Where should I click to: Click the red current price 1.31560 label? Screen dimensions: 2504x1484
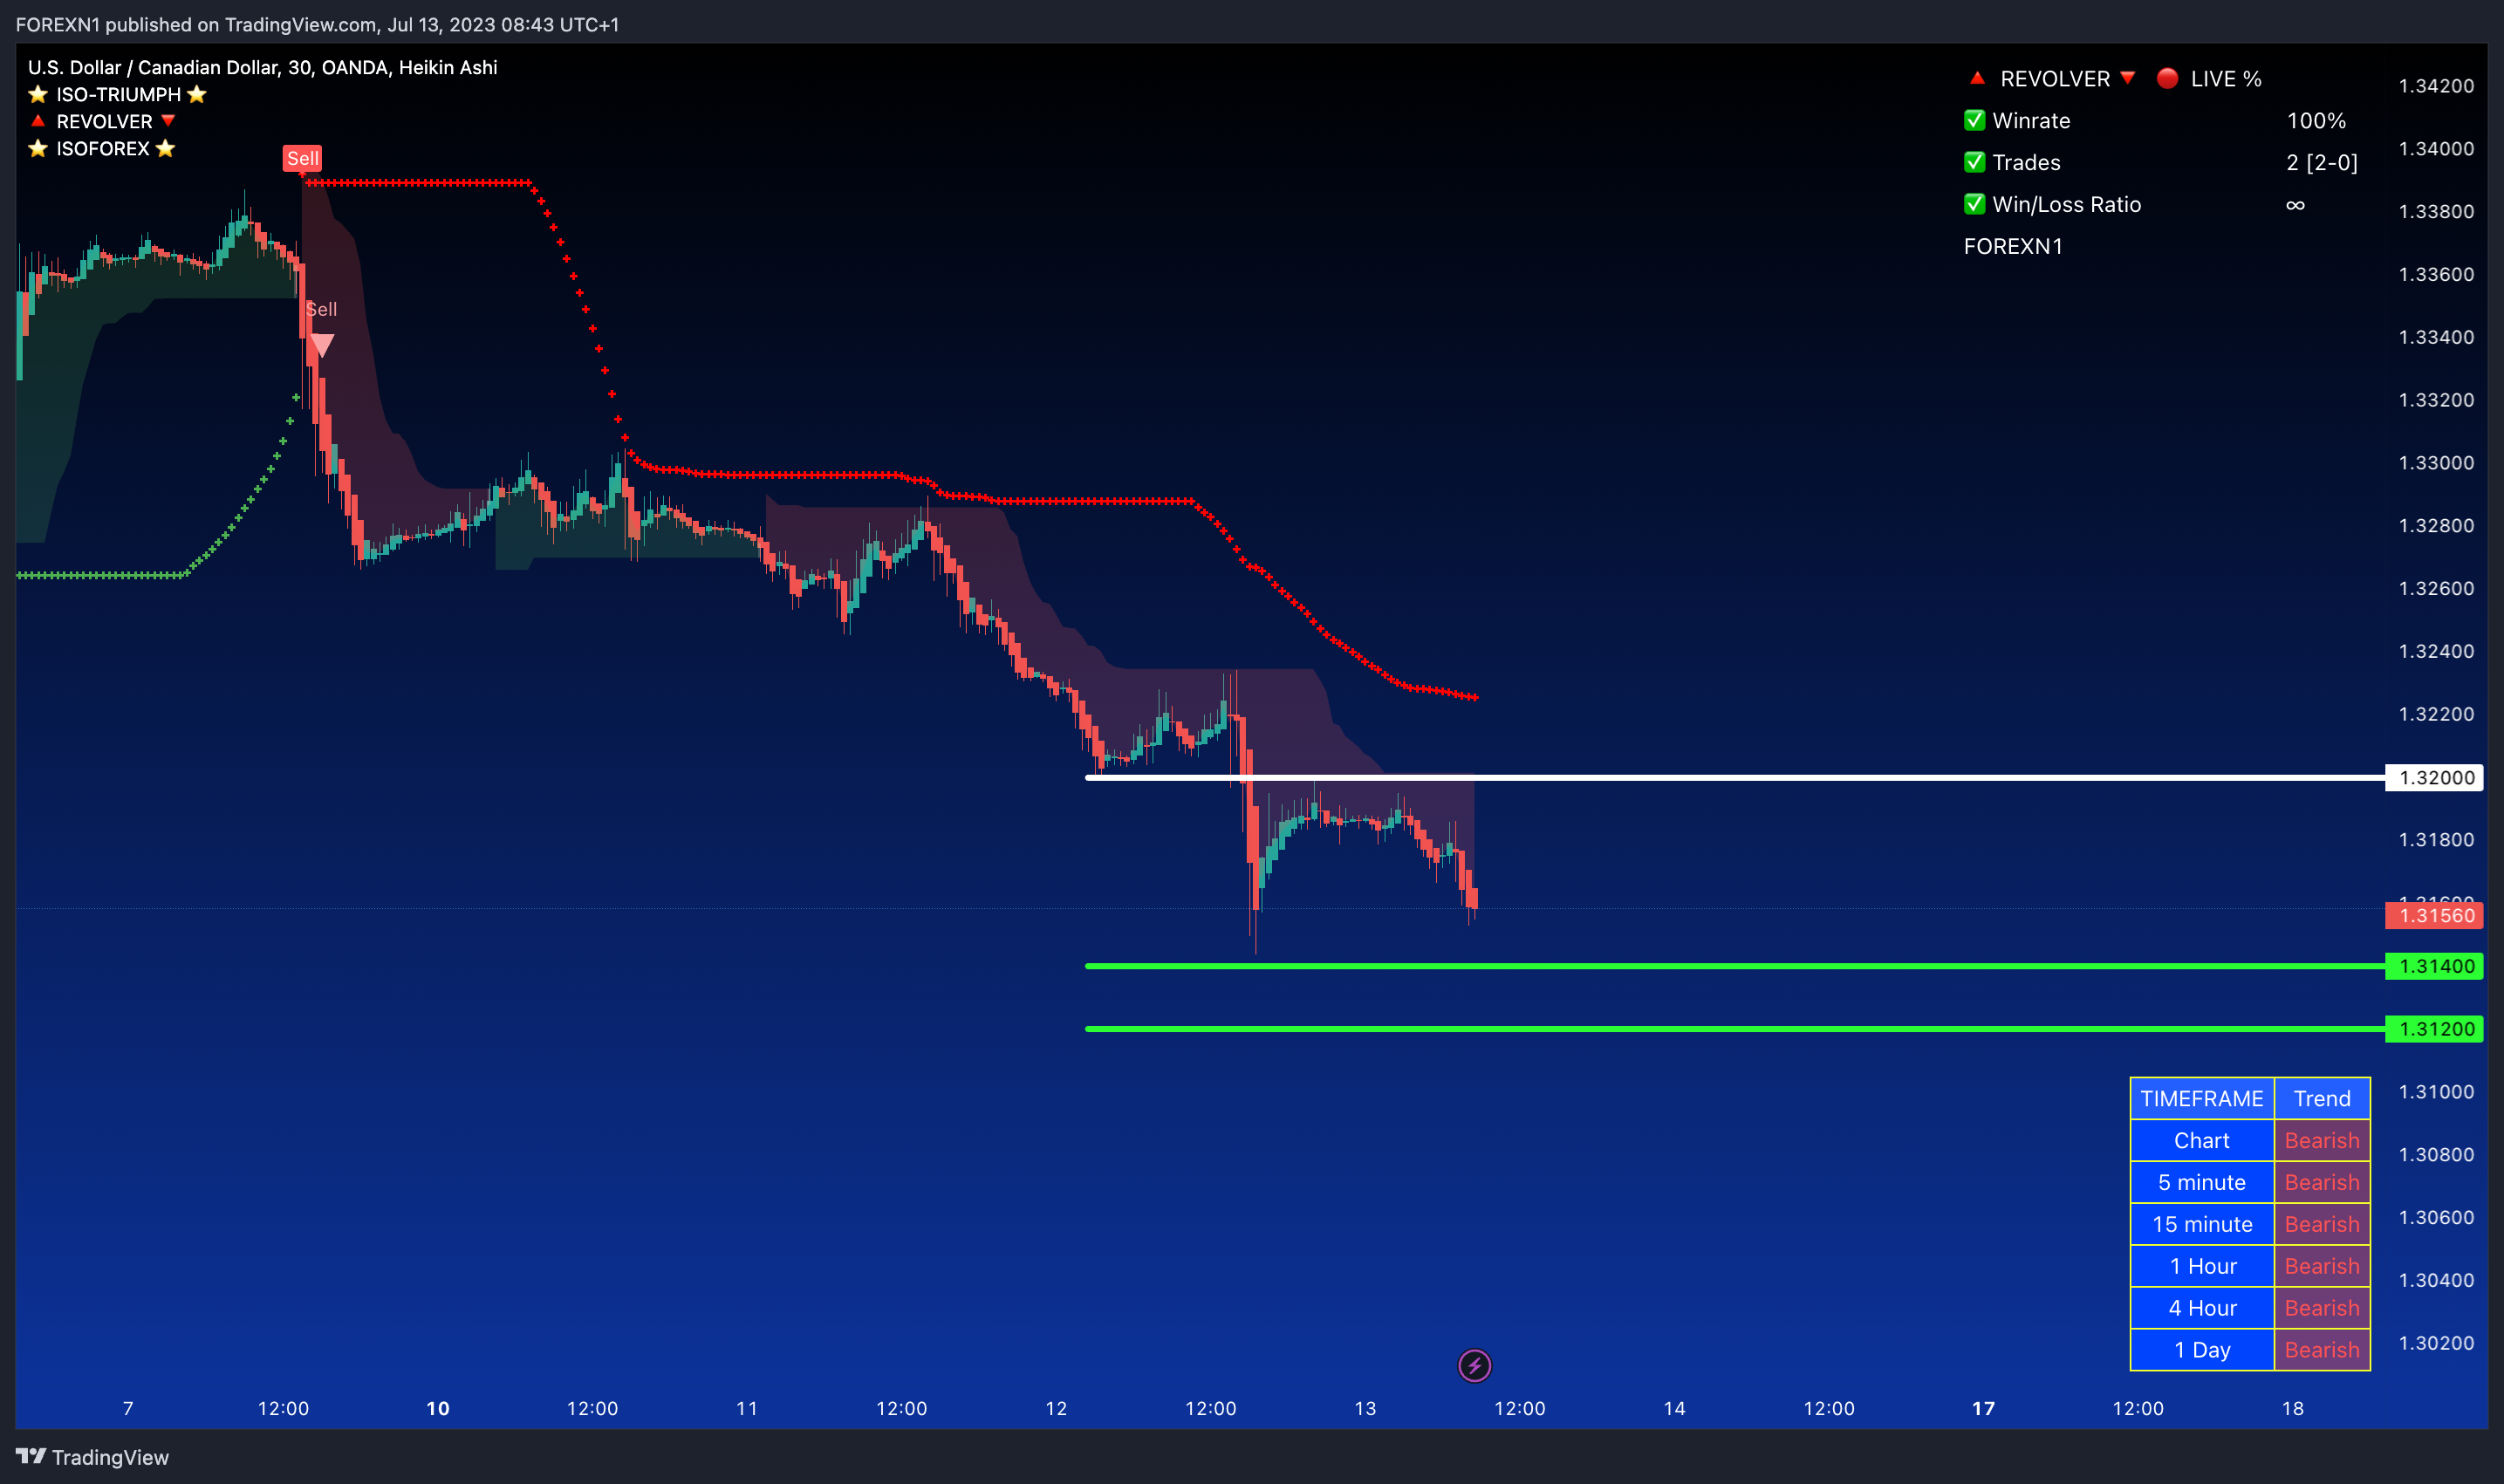2434,915
